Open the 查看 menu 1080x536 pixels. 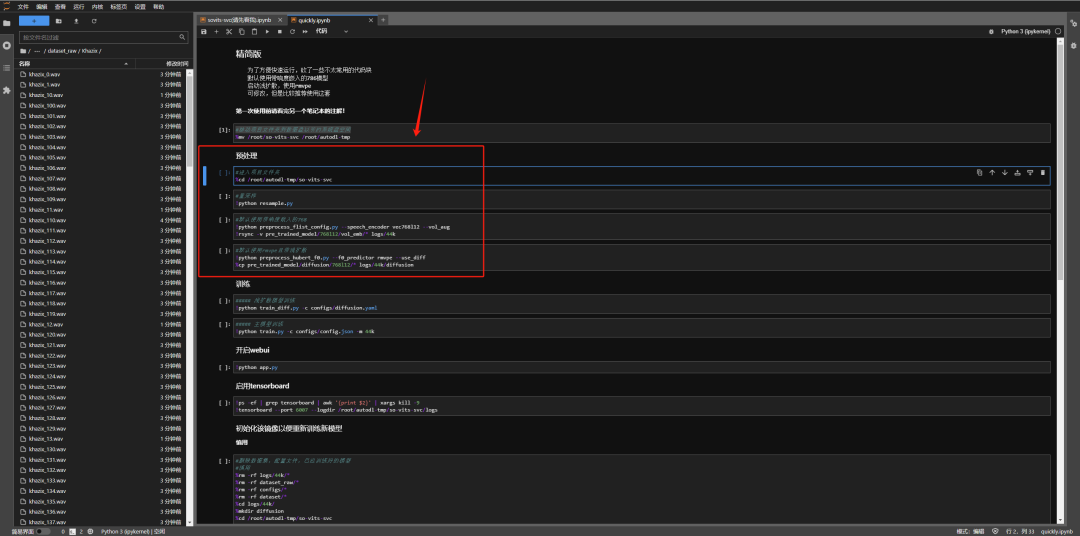point(61,6)
